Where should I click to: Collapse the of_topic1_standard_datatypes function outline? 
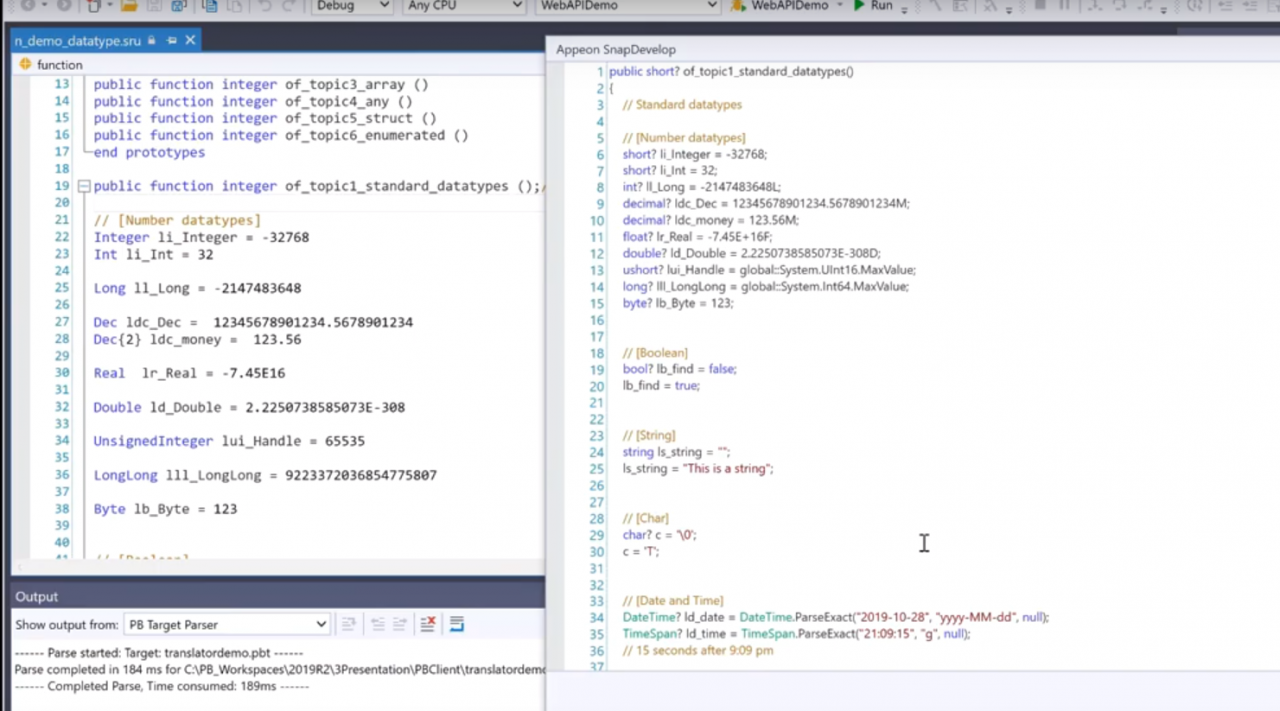84,186
